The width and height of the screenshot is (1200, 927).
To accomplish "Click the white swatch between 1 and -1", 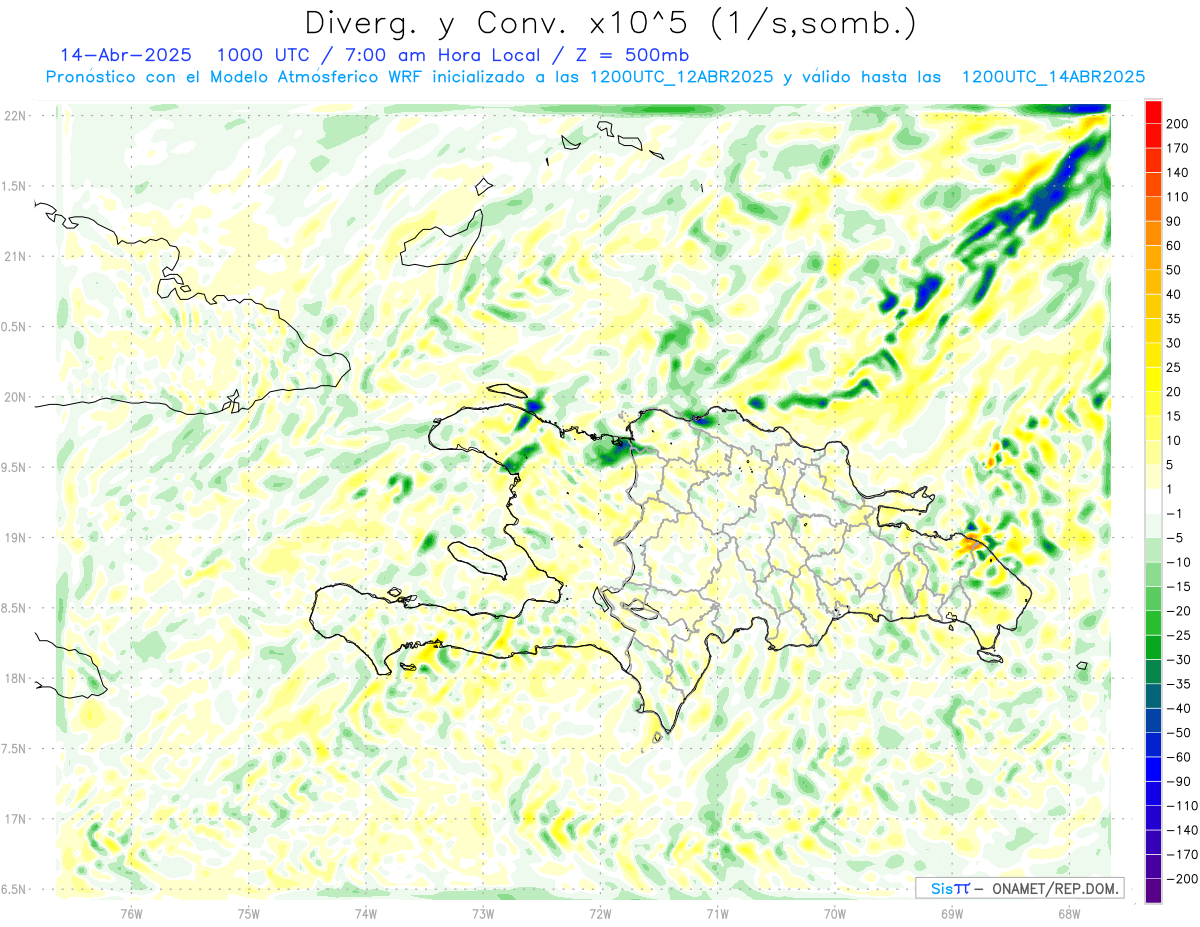I will click(1153, 502).
